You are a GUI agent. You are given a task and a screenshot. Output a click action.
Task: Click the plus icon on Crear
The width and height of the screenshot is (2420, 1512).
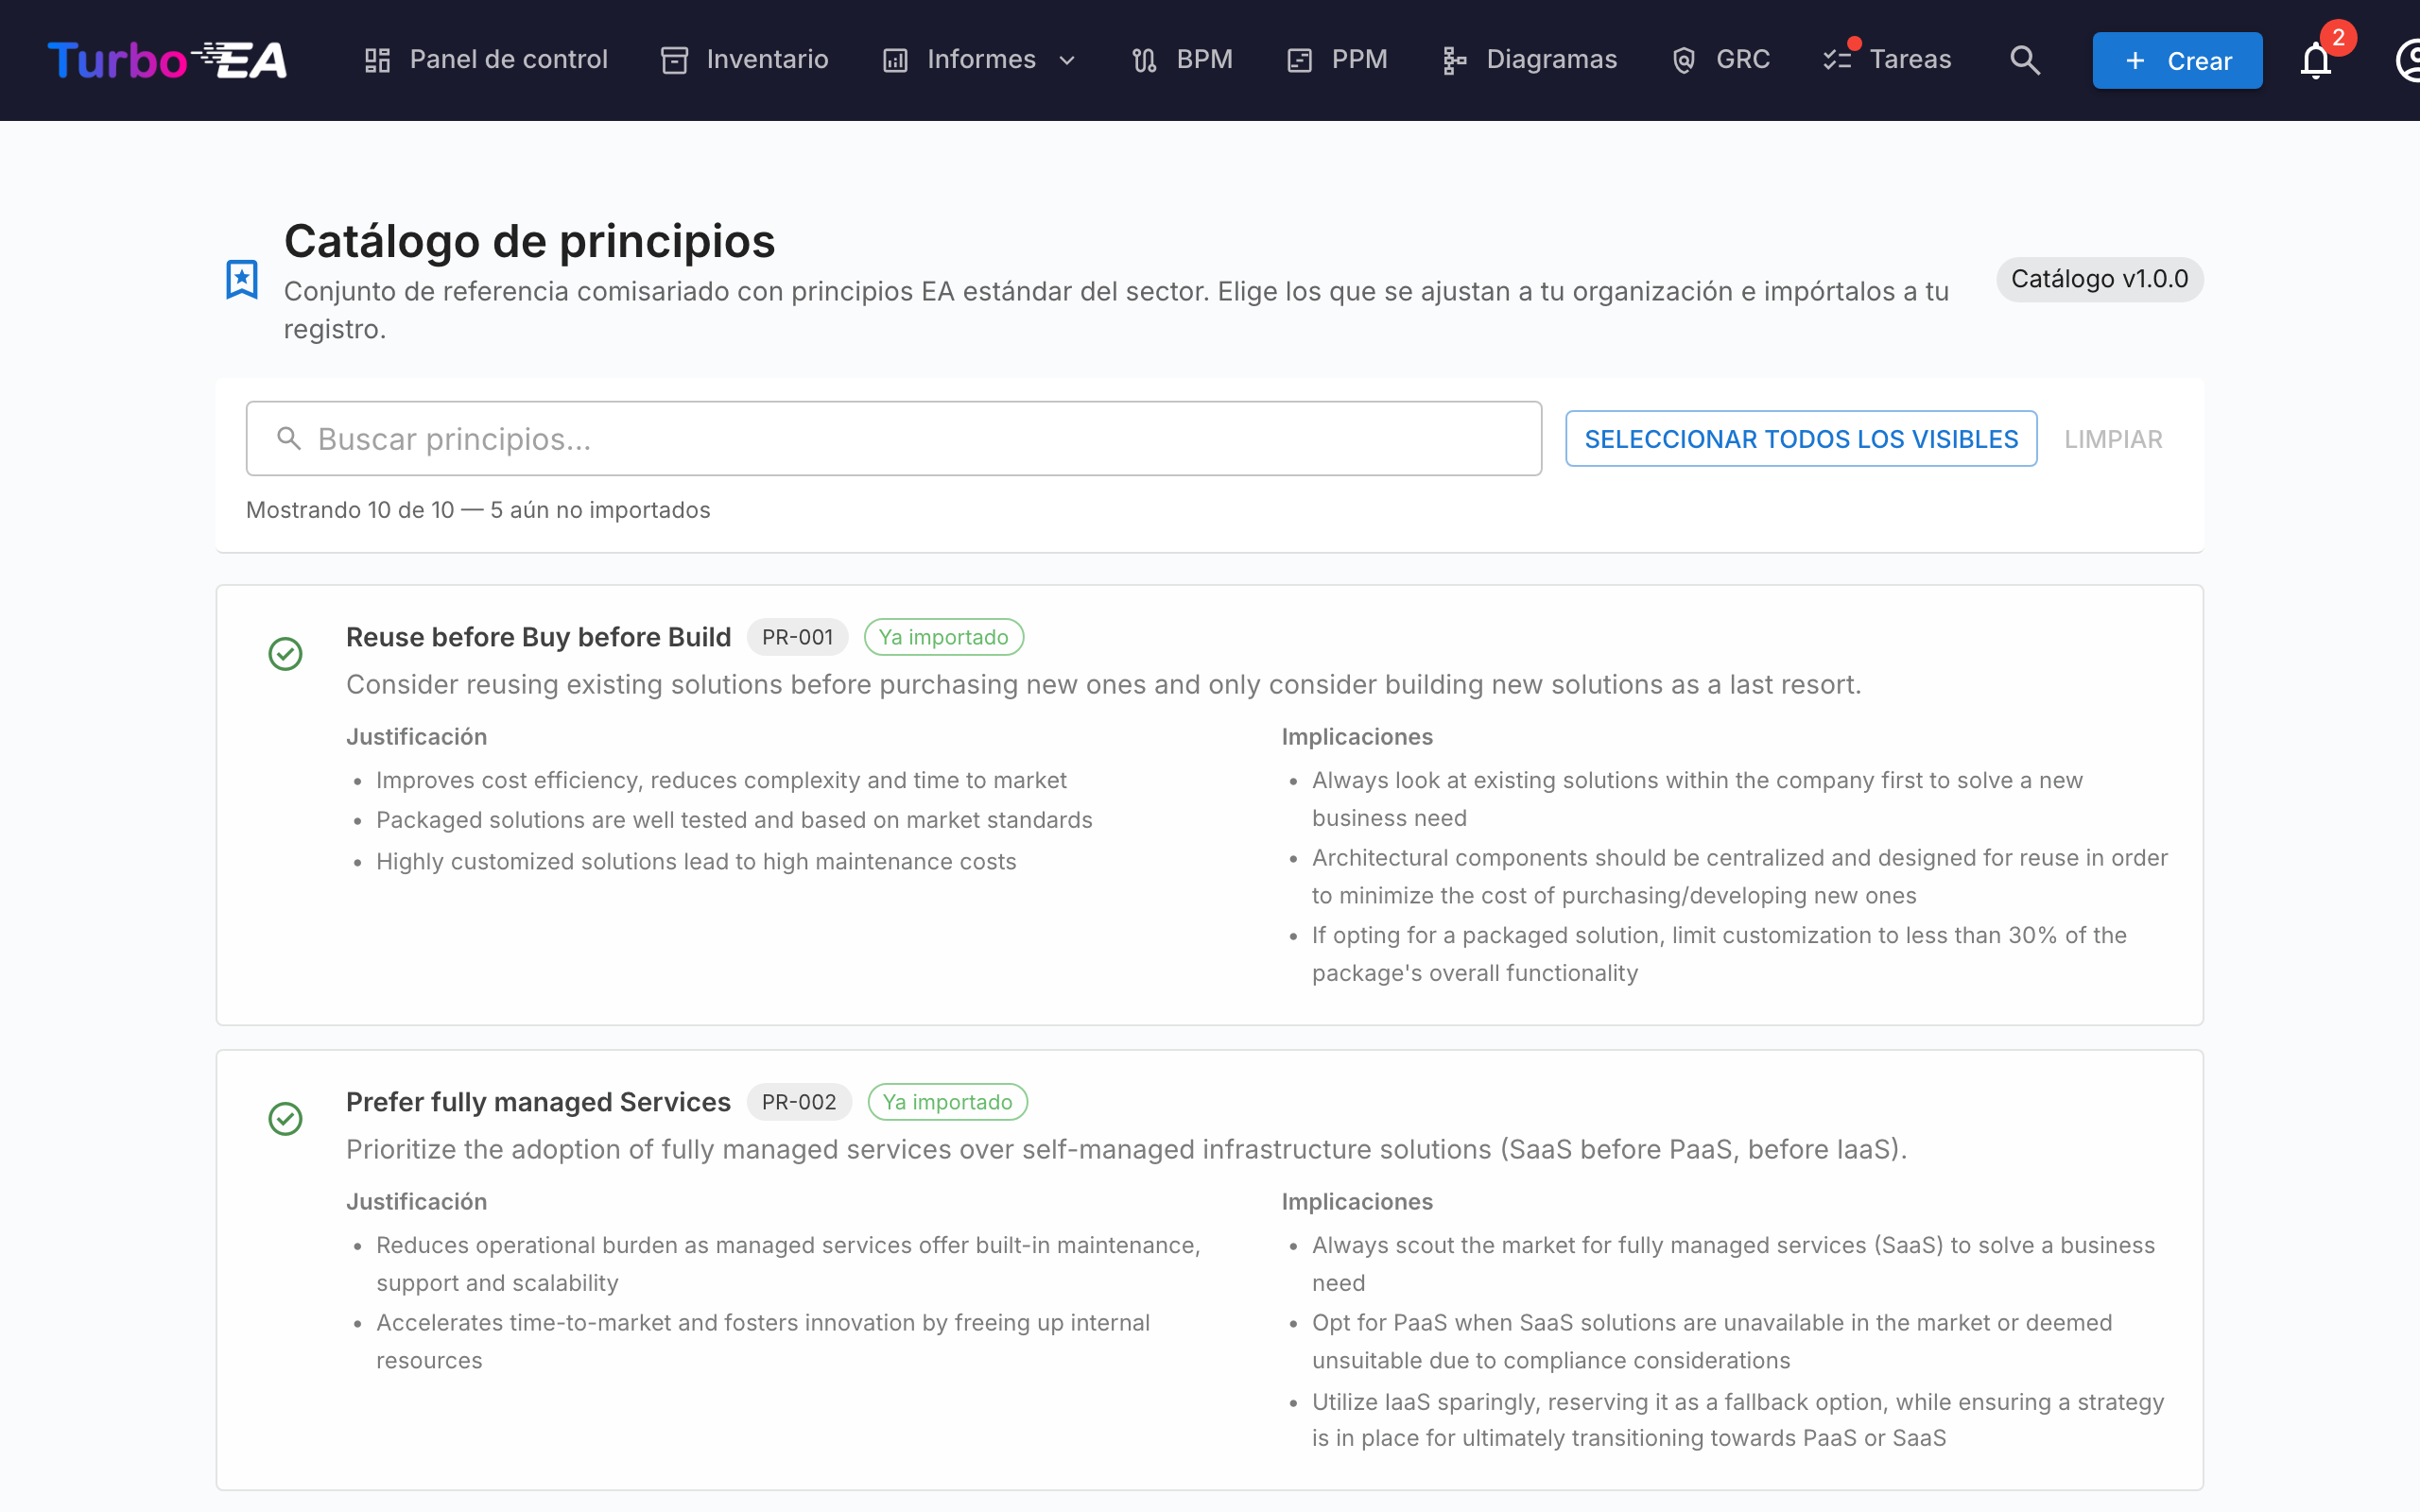[x=2135, y=61]
